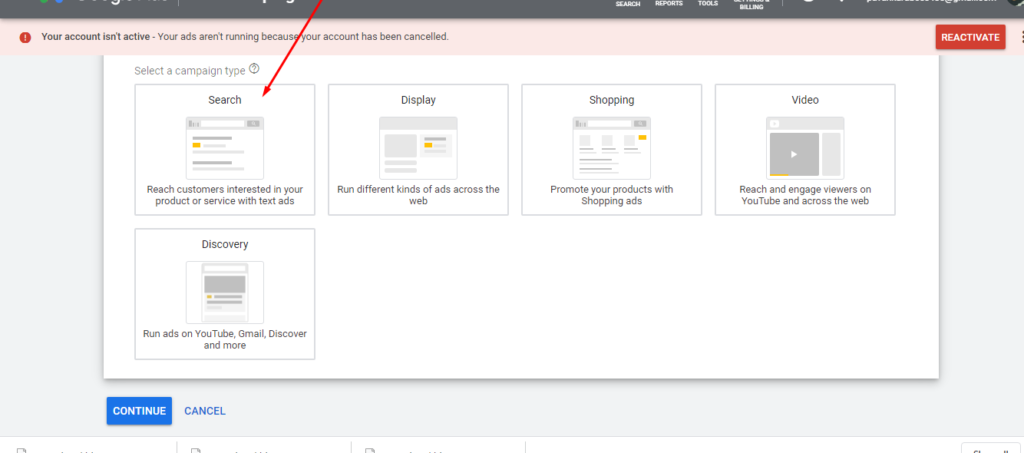Click the REACTIVATE button
This screenshot has width=1024, height=453.
tap(970, 37)
